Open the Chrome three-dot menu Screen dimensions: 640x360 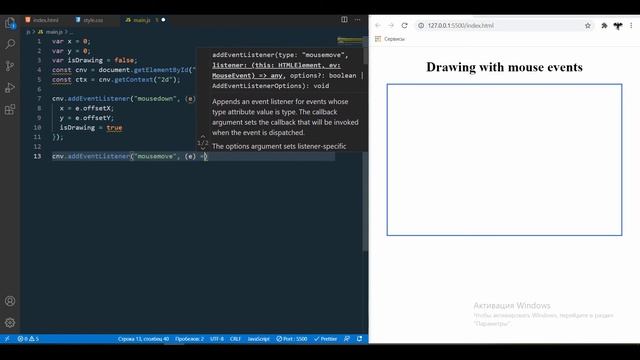pyautogui.click(x=631, y=25)
